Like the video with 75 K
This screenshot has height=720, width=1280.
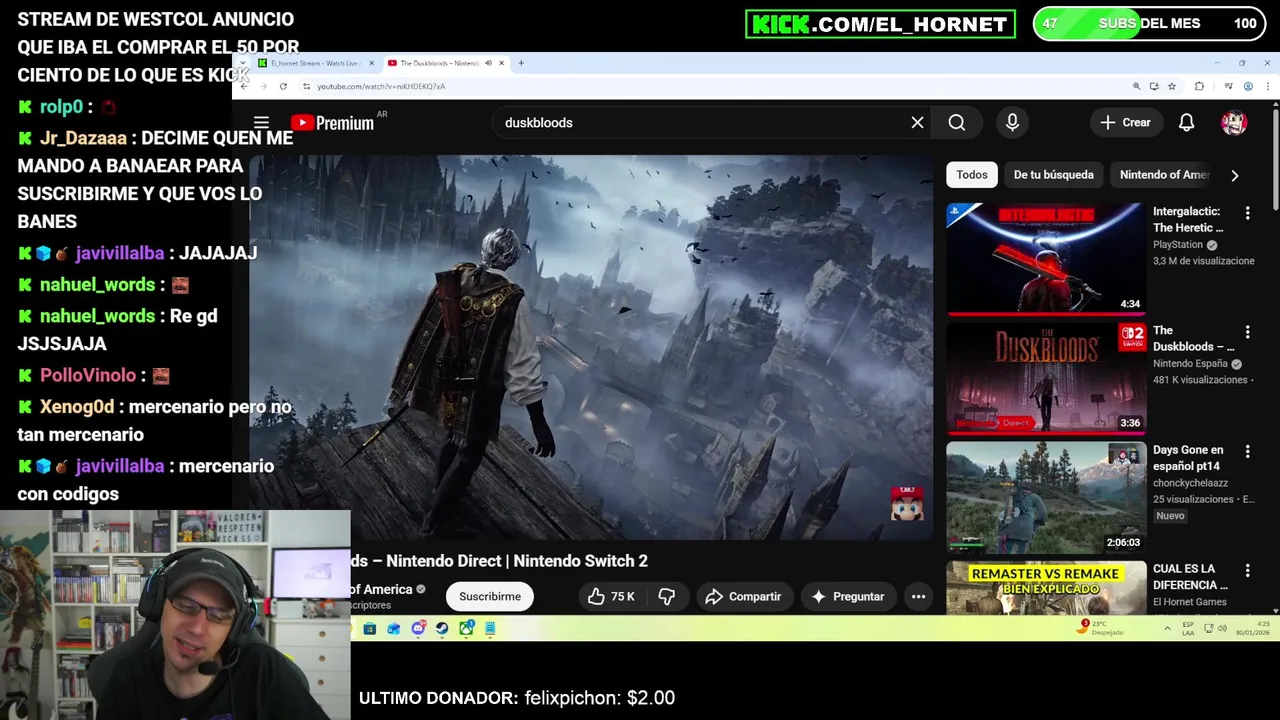pyautogui.click(x=611, y=596)
